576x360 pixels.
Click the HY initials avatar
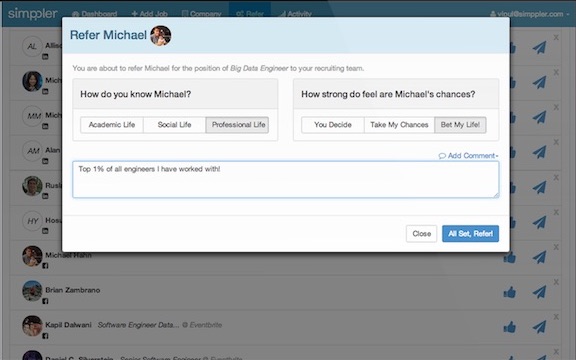[32, 221]
